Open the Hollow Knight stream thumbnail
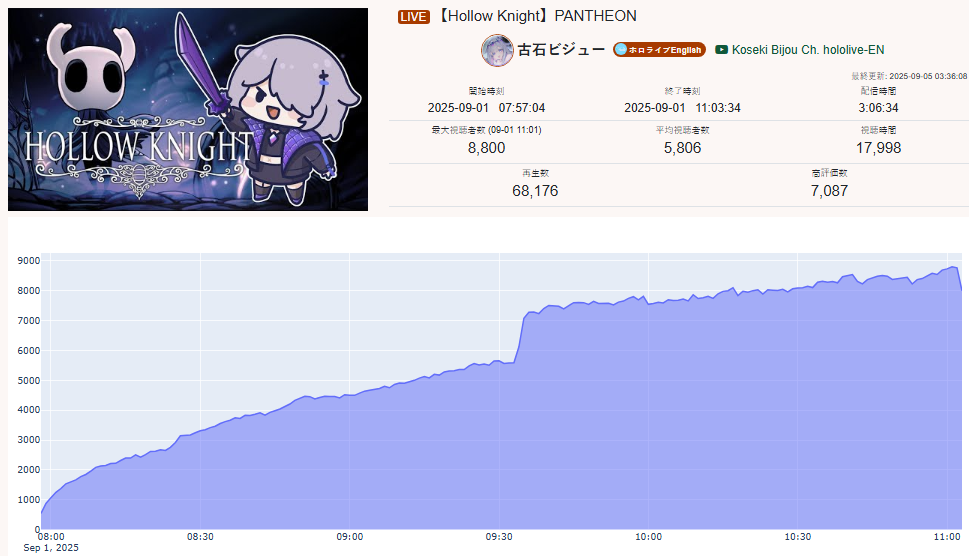969x556 pixels. pos(188,109)
